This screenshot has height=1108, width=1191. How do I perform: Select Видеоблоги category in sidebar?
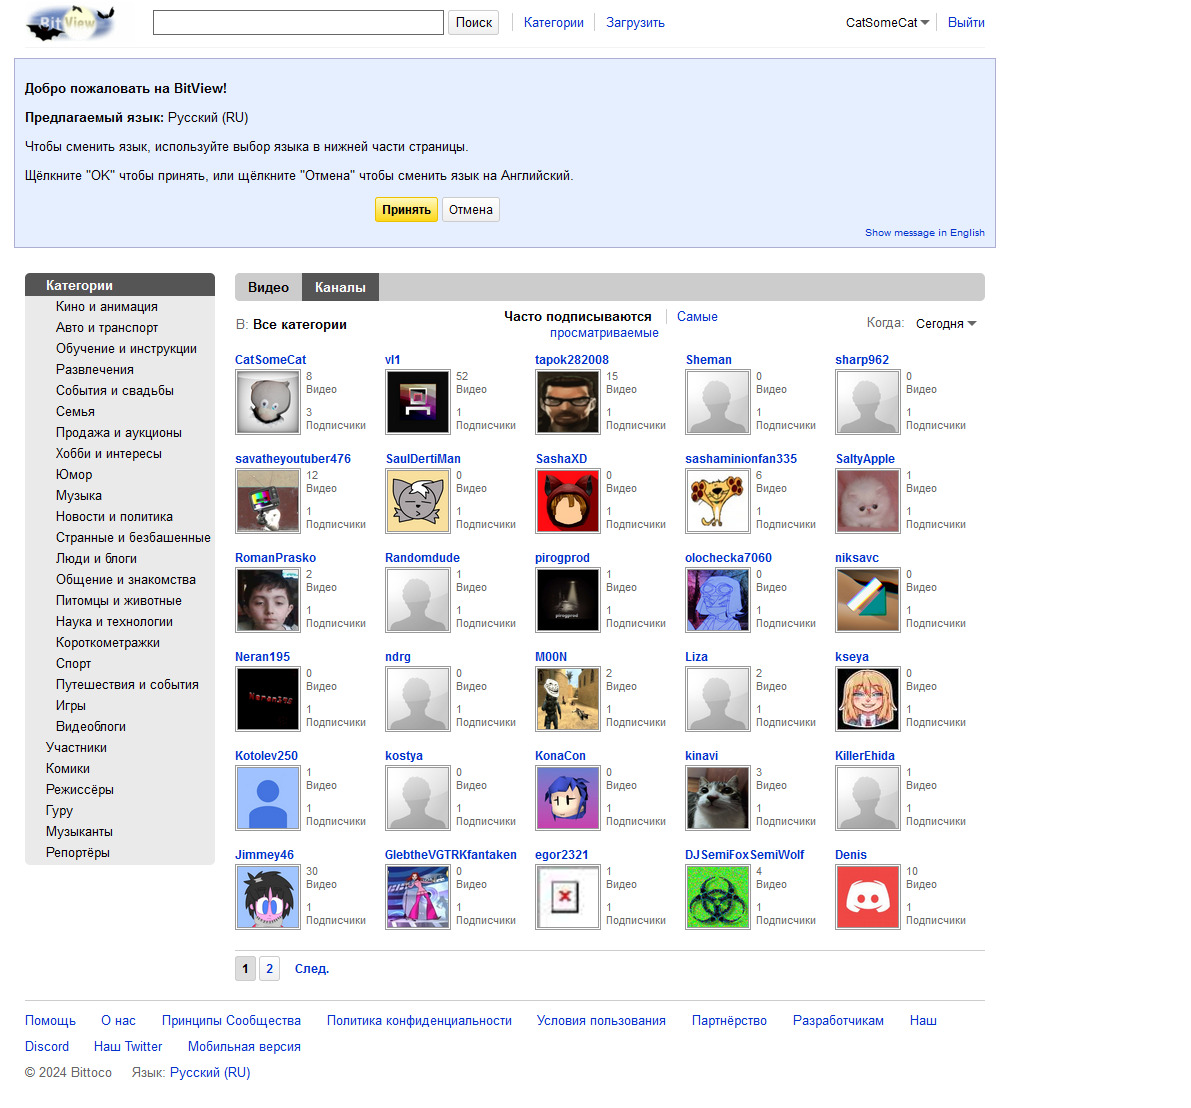90,727
